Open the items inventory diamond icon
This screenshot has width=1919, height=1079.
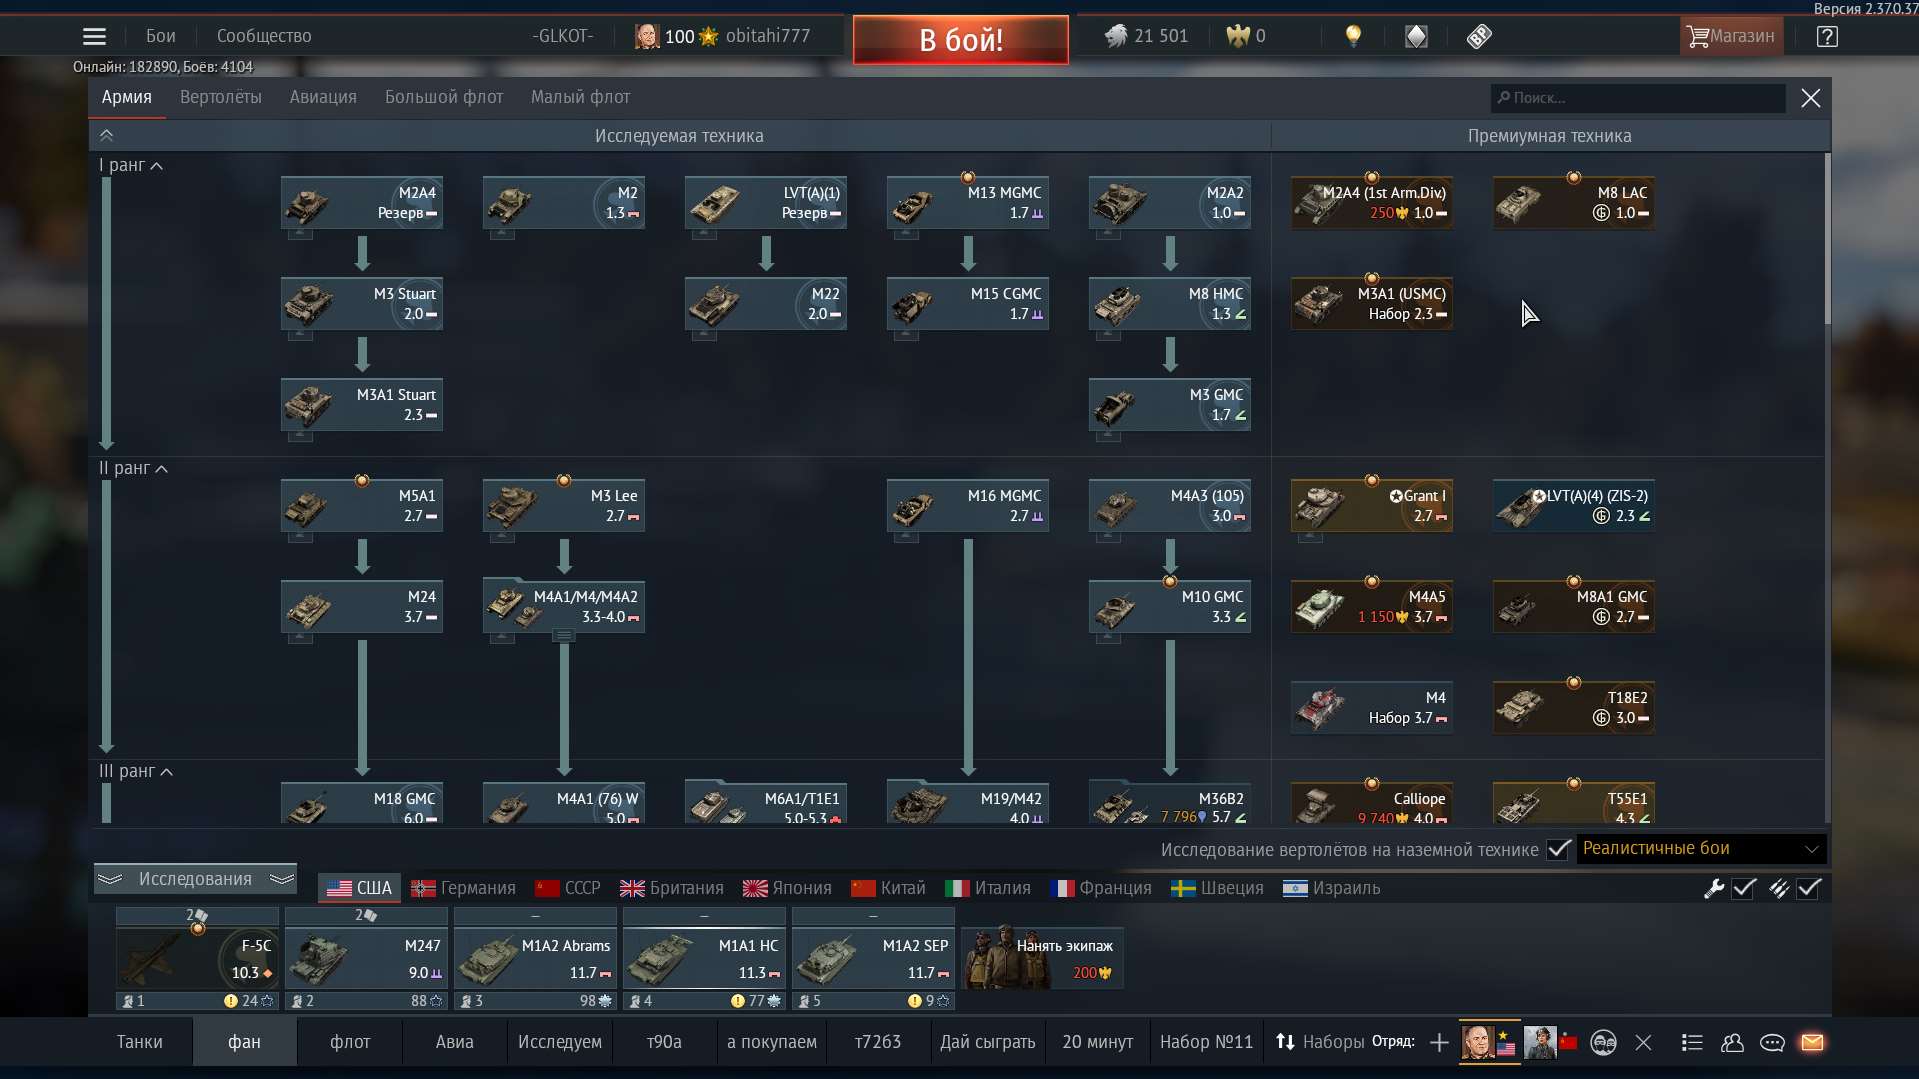click(1416, 36)
